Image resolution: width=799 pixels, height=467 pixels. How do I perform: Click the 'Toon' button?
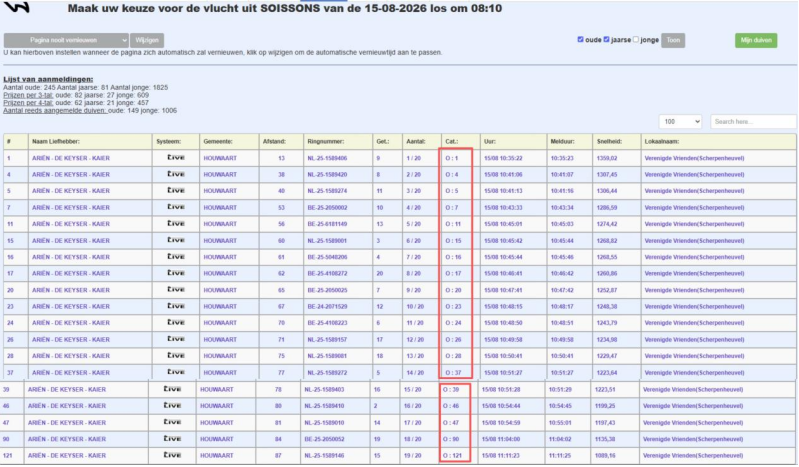[x=673, y=40]
